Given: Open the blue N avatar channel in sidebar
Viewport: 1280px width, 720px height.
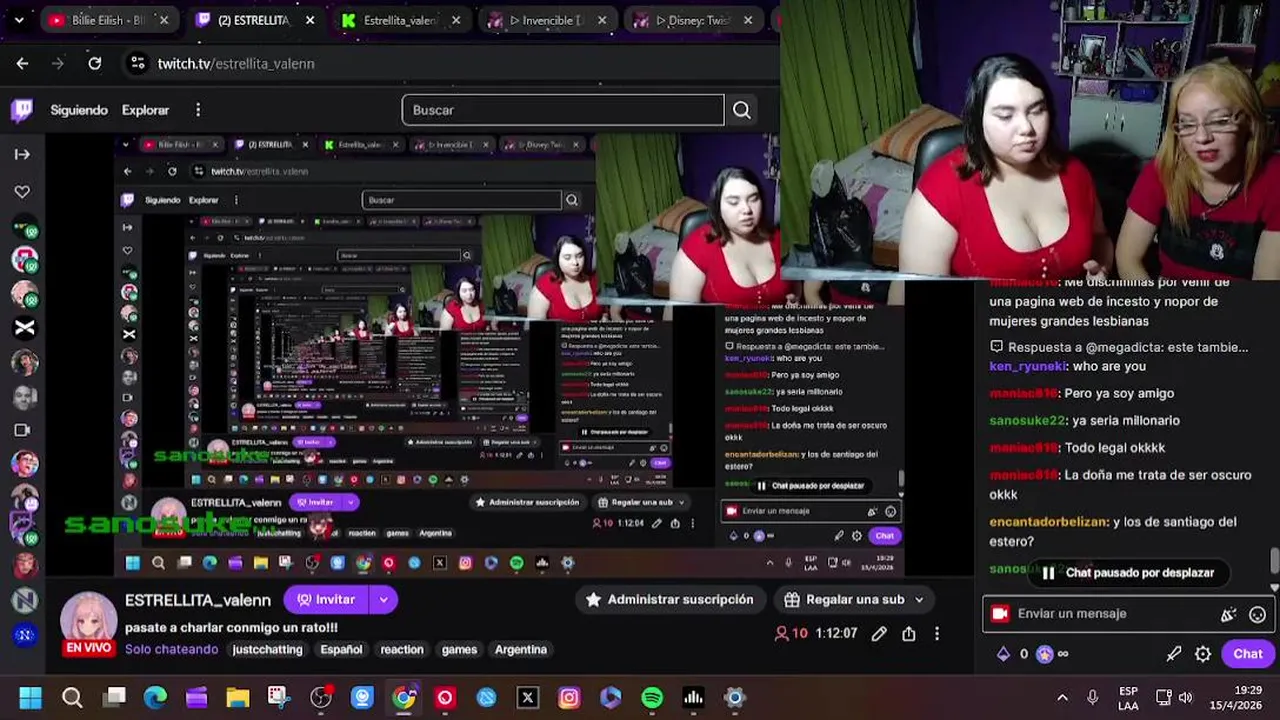Looking at the screenshot, I should pos(25,634).
